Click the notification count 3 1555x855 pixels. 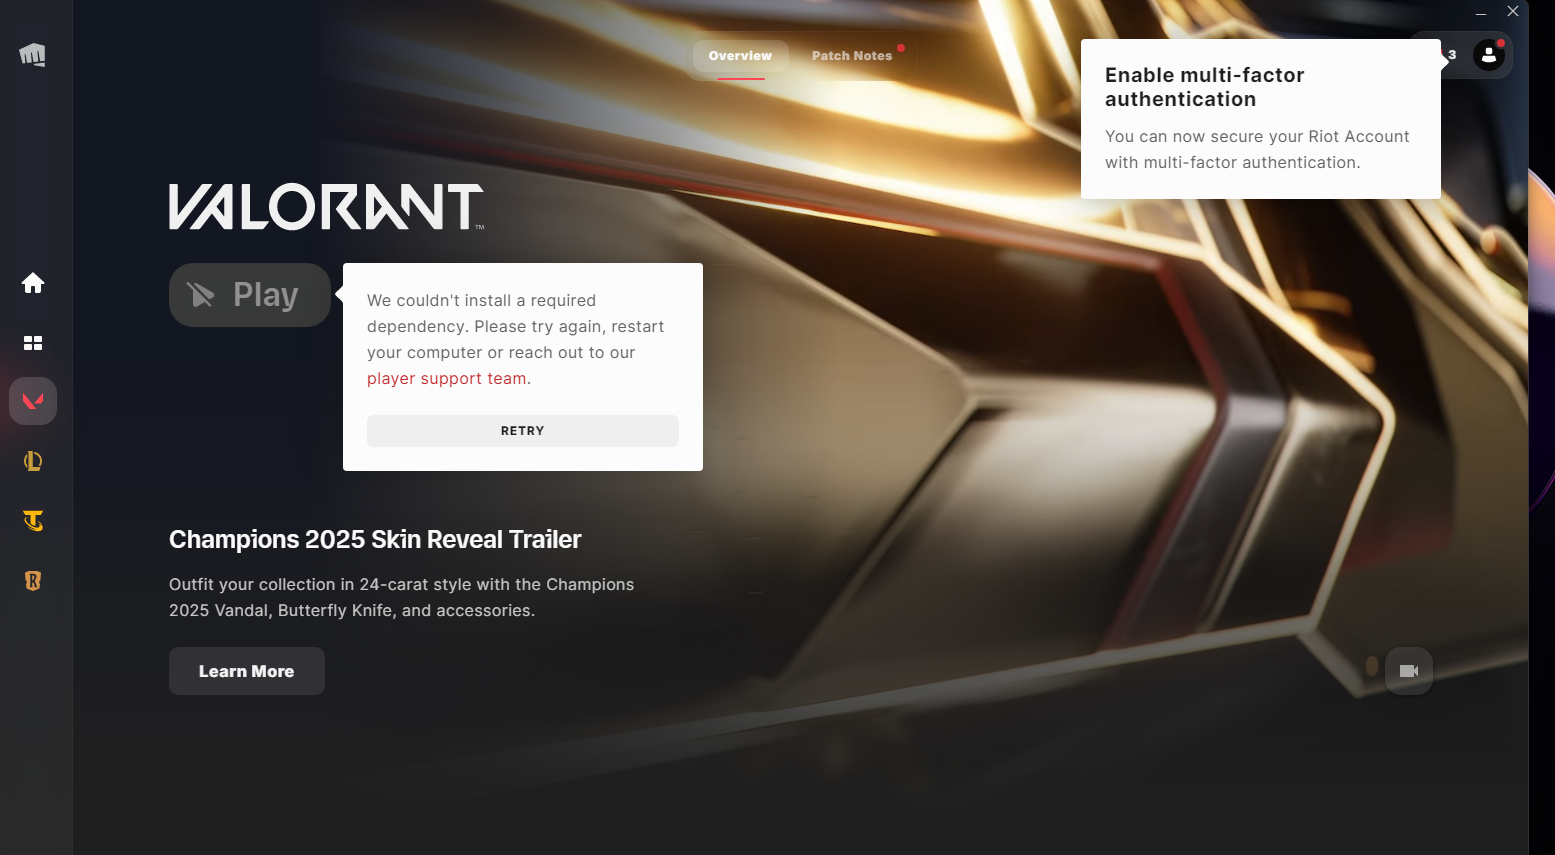(x=1452, y=55)
